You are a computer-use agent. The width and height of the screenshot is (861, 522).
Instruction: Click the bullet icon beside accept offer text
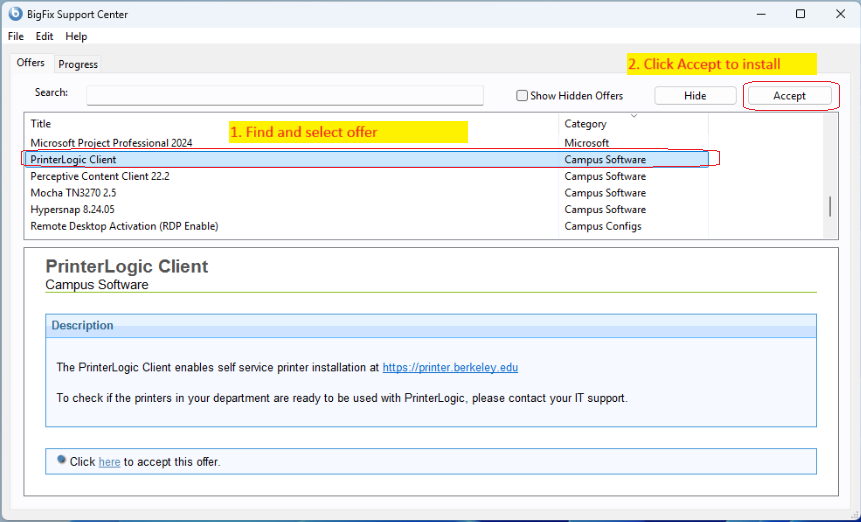(x=61, y=461)
